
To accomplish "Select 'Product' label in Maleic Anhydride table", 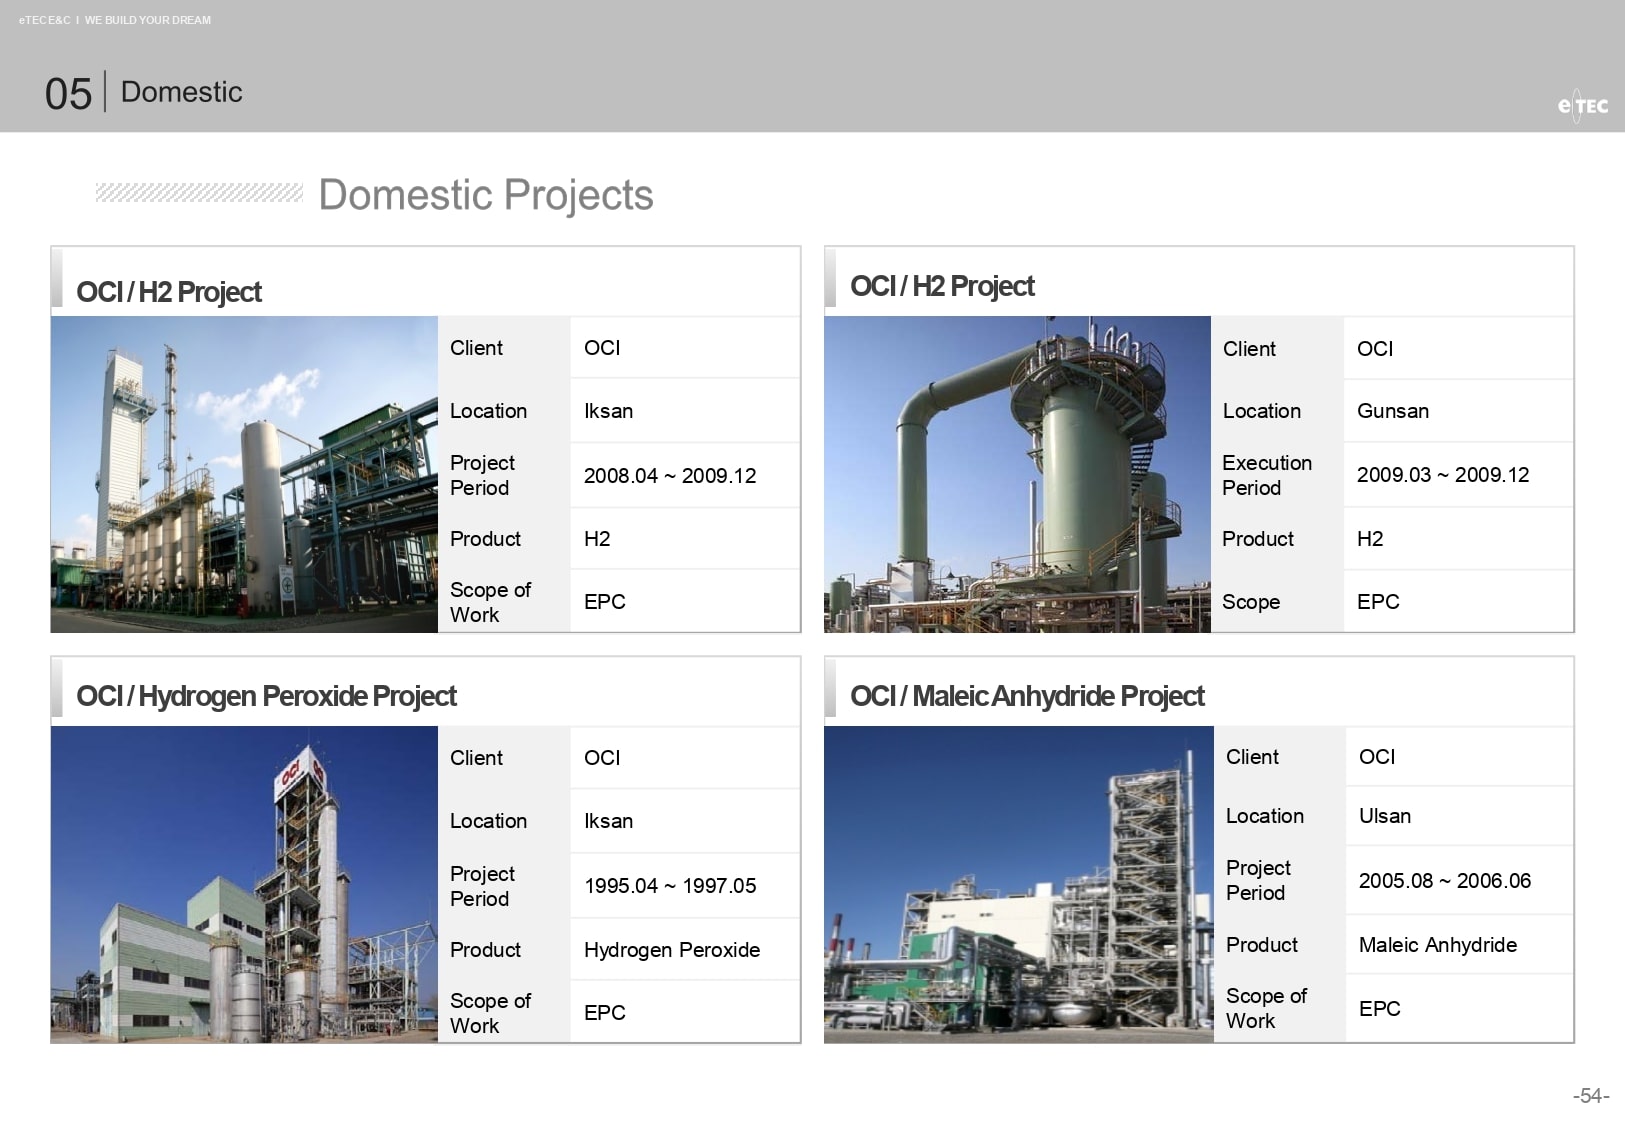I will point(1262,945).
